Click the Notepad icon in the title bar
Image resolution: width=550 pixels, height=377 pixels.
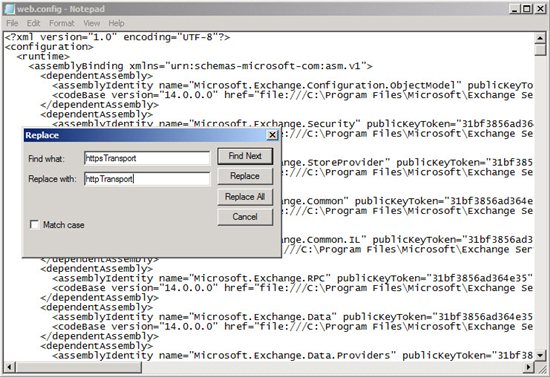point(9,8)
